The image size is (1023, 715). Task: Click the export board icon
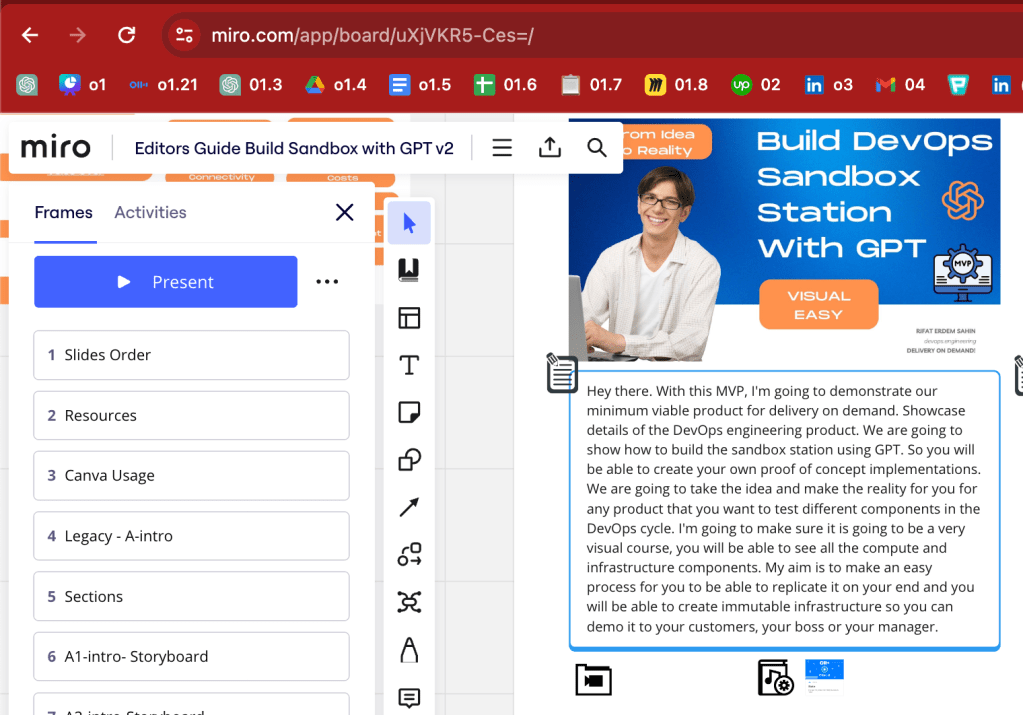tap(549, 148)
